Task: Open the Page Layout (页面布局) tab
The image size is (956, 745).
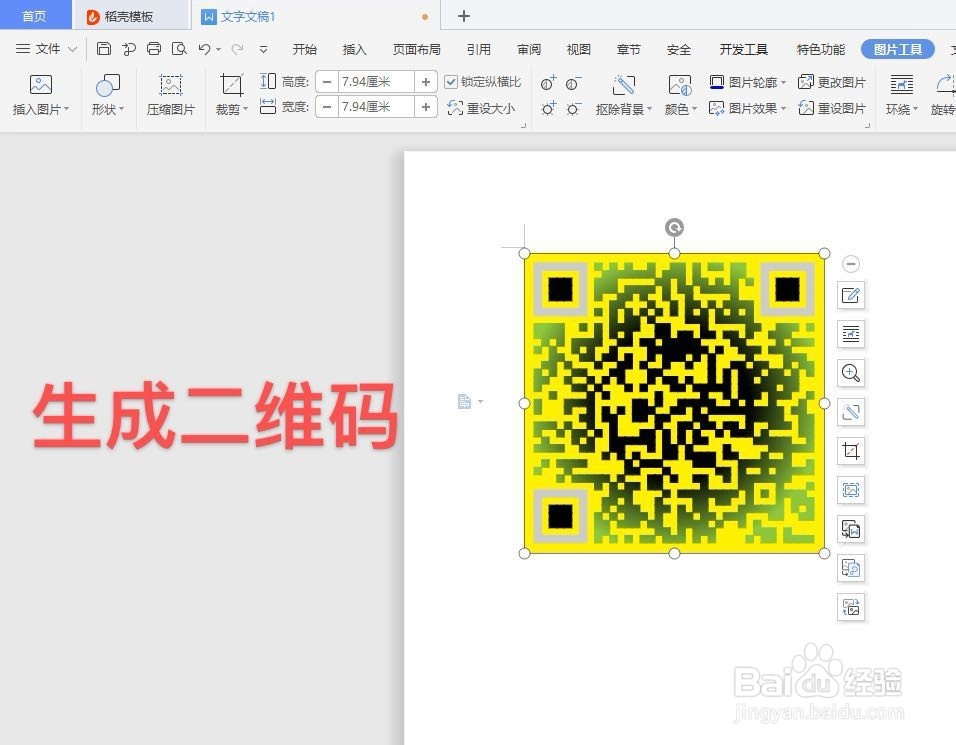Action: click(x=416, y=49)
